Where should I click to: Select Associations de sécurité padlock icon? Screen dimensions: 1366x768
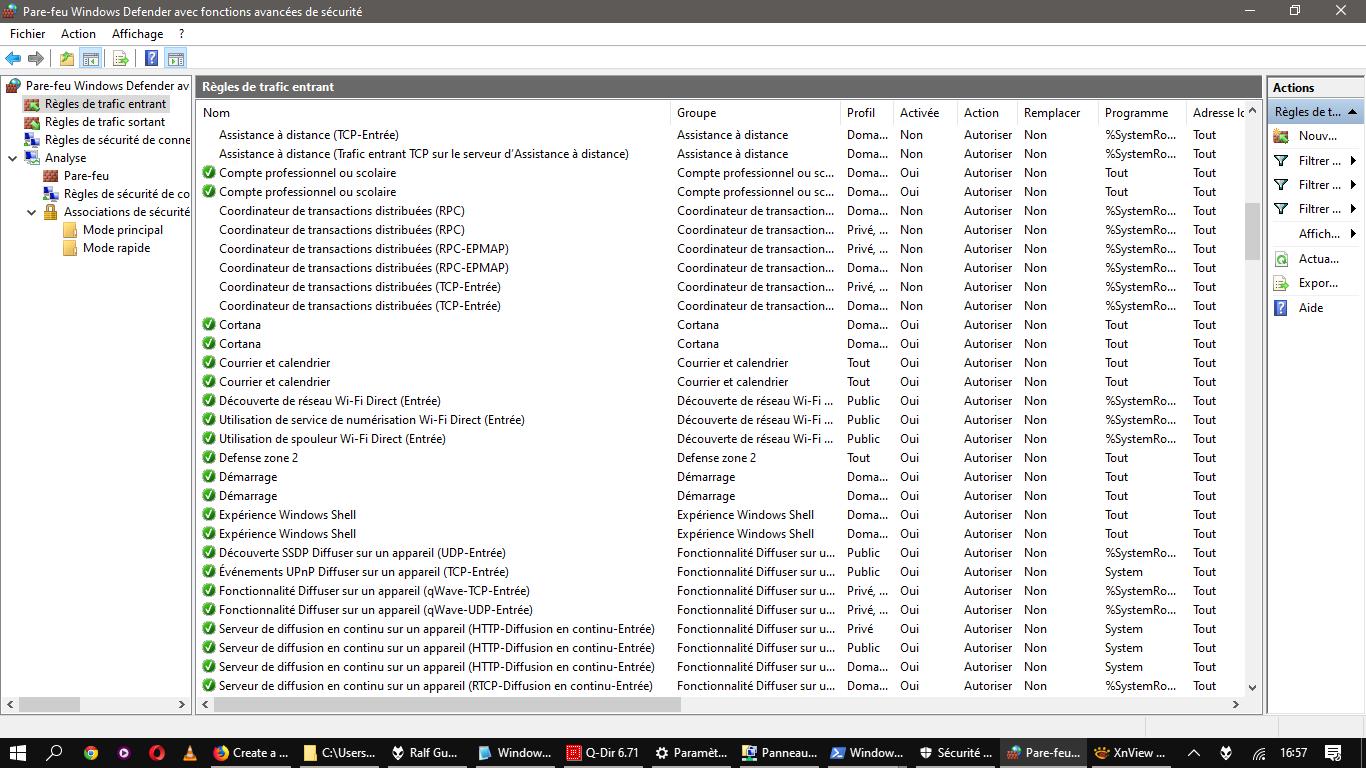tap(51, 212)
